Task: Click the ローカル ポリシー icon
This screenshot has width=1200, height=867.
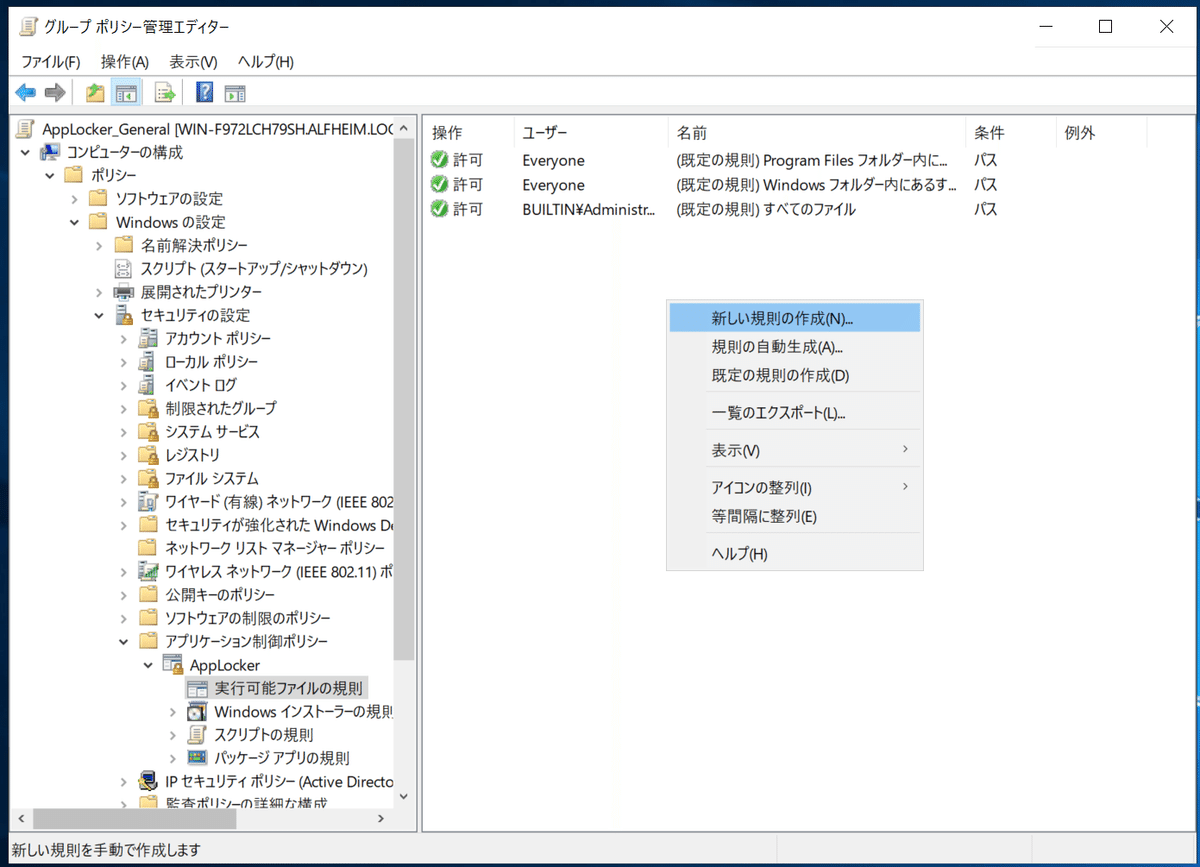Action: pos(148,362)
